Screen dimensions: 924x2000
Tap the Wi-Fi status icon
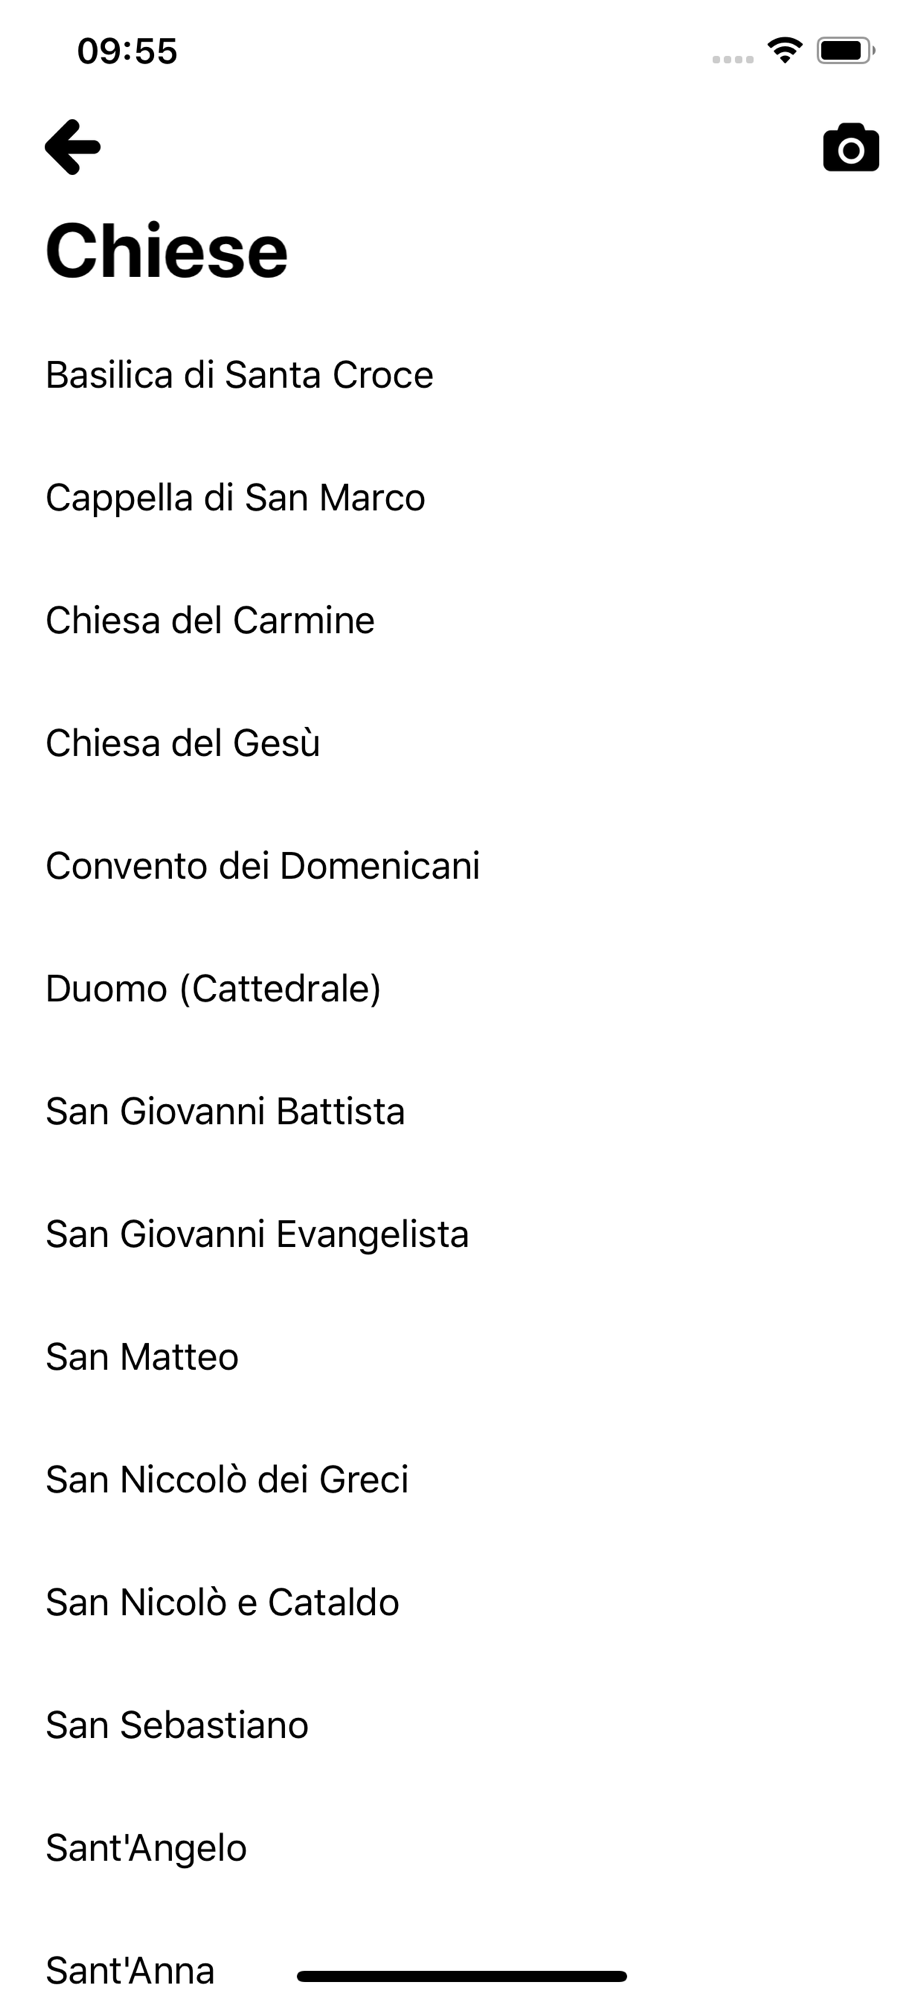pos(785,50)
